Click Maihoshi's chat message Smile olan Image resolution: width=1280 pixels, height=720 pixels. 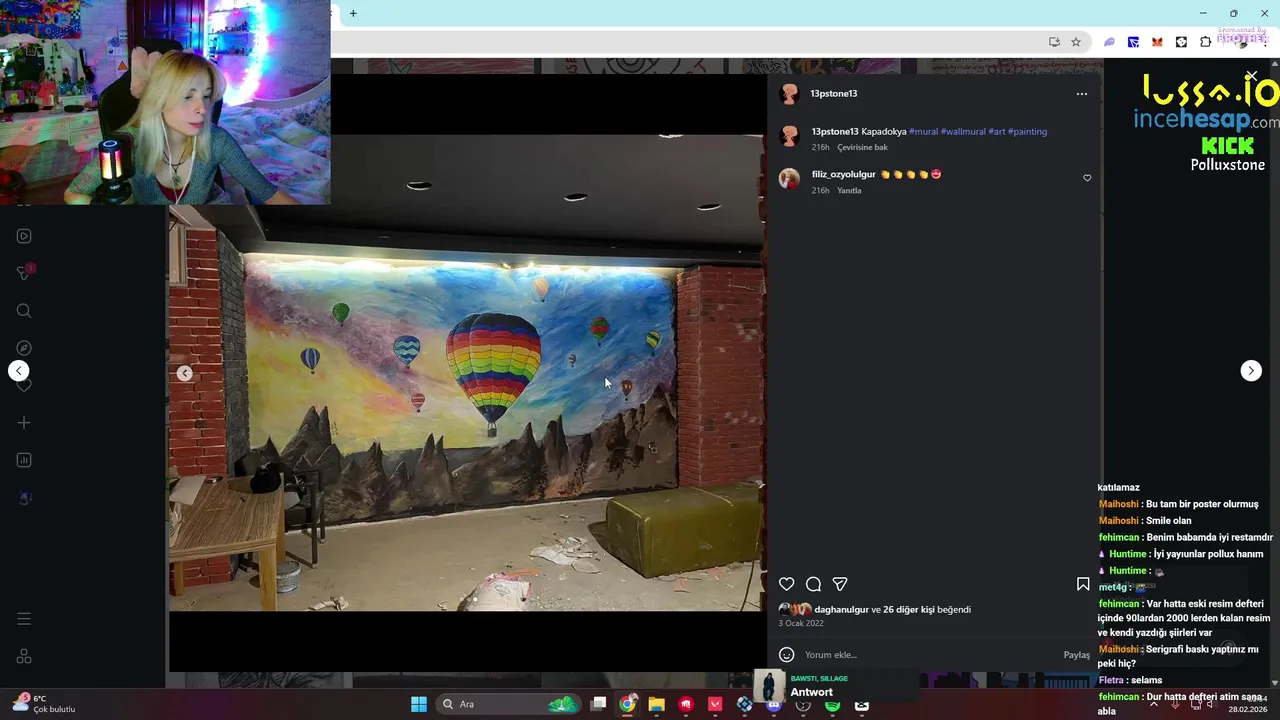(x=1145, y=521)
